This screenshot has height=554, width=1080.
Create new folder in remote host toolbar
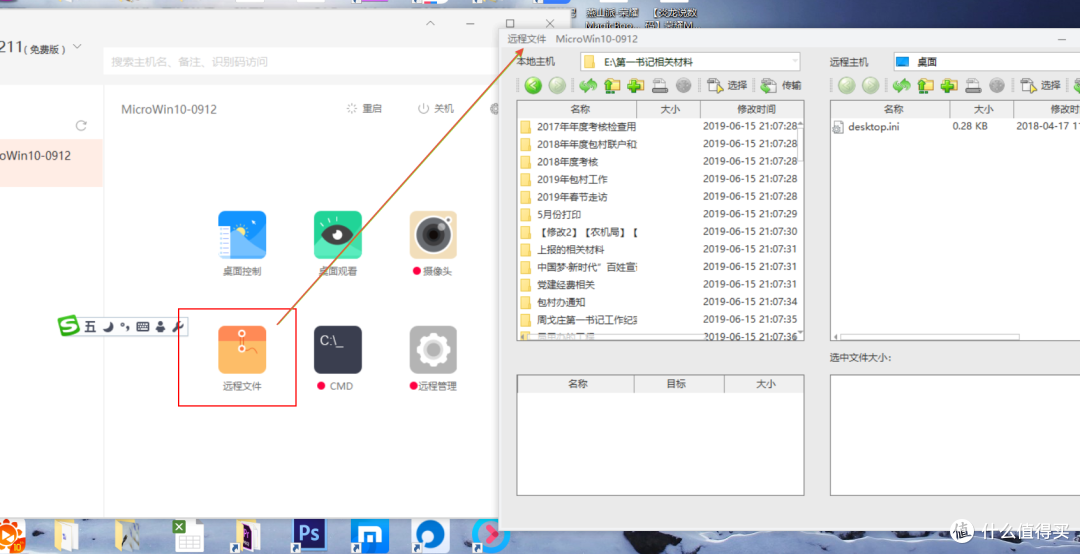pyautogui.click(x=949, y=85)
